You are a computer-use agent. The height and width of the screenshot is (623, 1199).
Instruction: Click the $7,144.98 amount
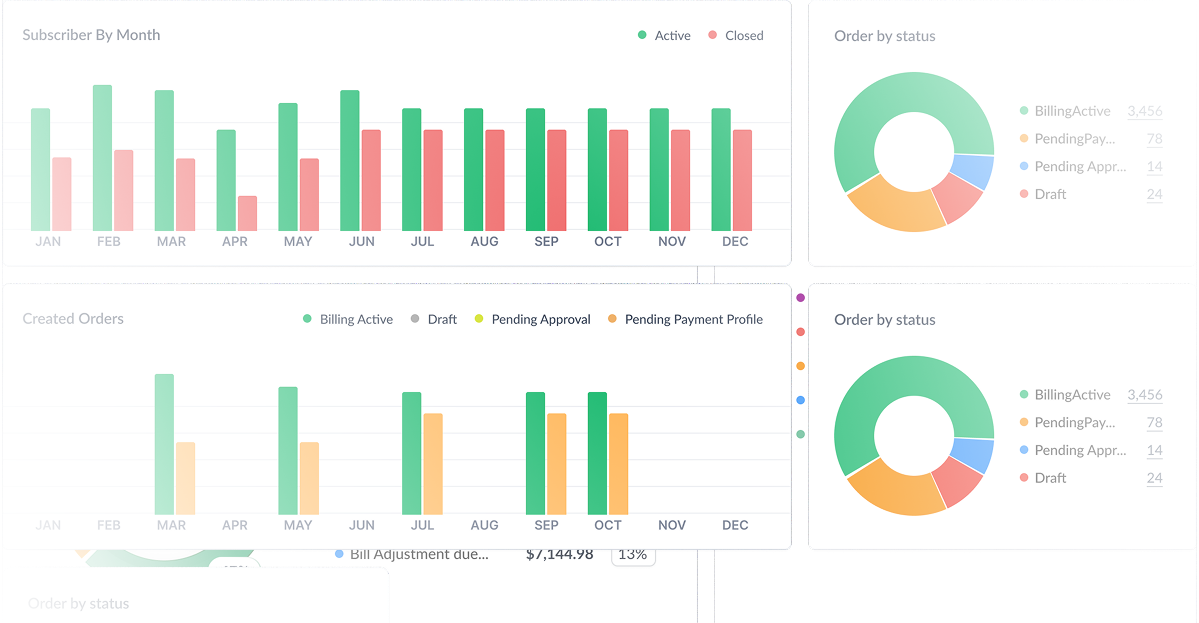pyautogui.click(x=559, y=554)
